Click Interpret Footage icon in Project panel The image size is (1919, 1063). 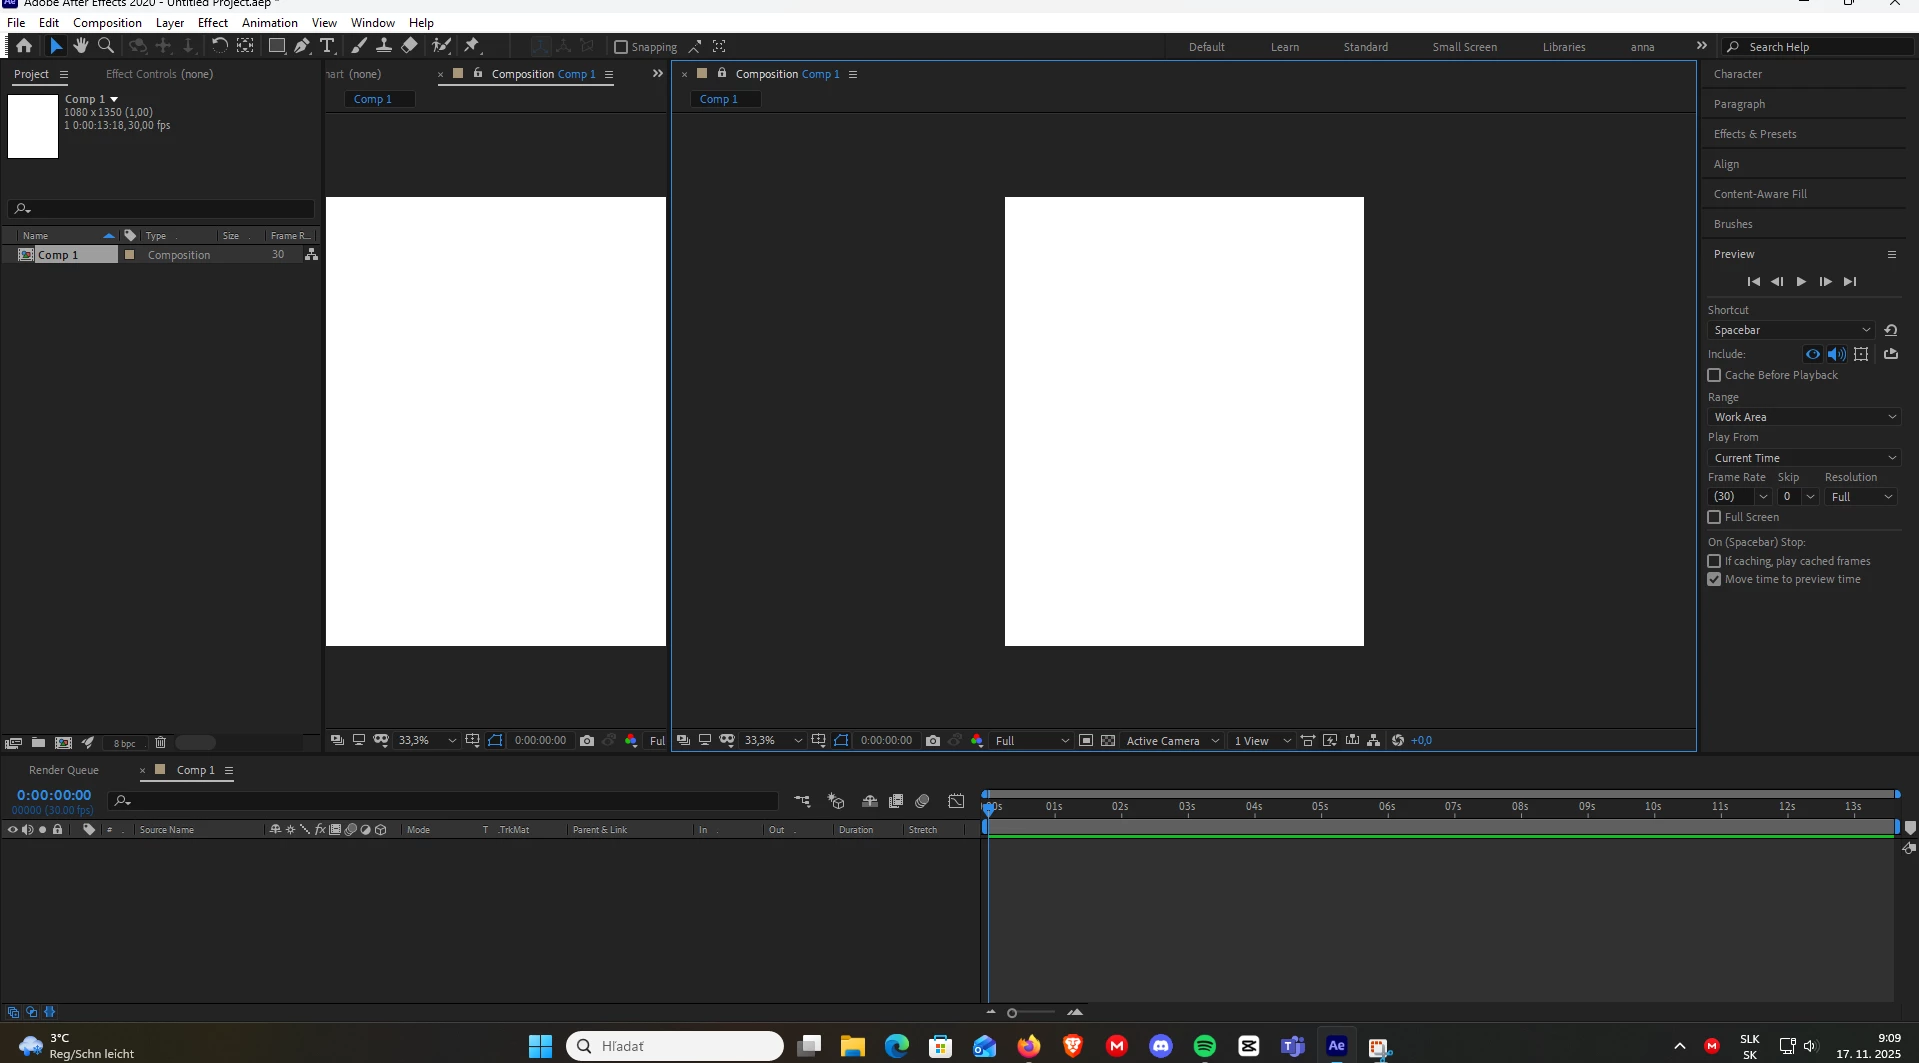click(x=13, y=743)
